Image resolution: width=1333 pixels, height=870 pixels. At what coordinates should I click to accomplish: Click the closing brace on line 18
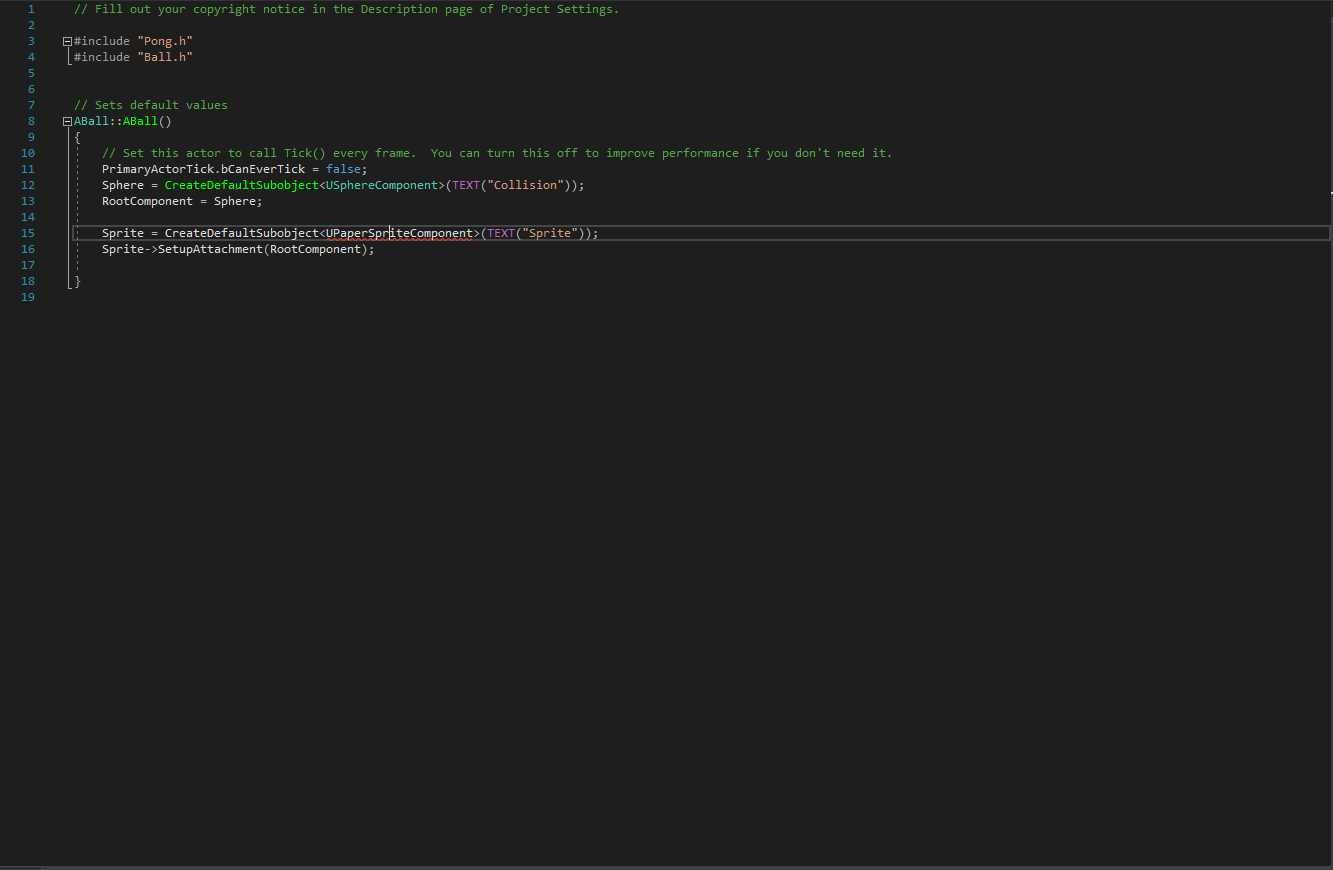[x=77, y=281]
